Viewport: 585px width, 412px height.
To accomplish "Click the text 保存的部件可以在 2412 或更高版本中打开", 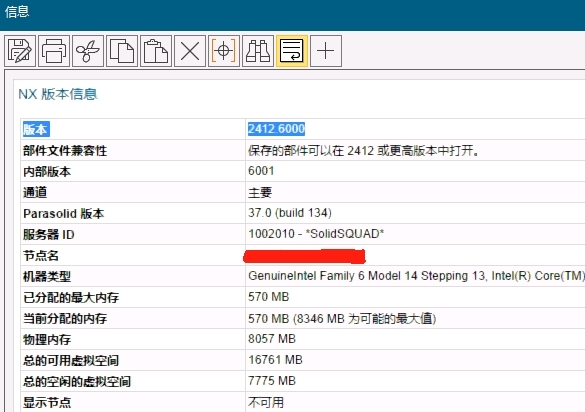I will 363,151.
